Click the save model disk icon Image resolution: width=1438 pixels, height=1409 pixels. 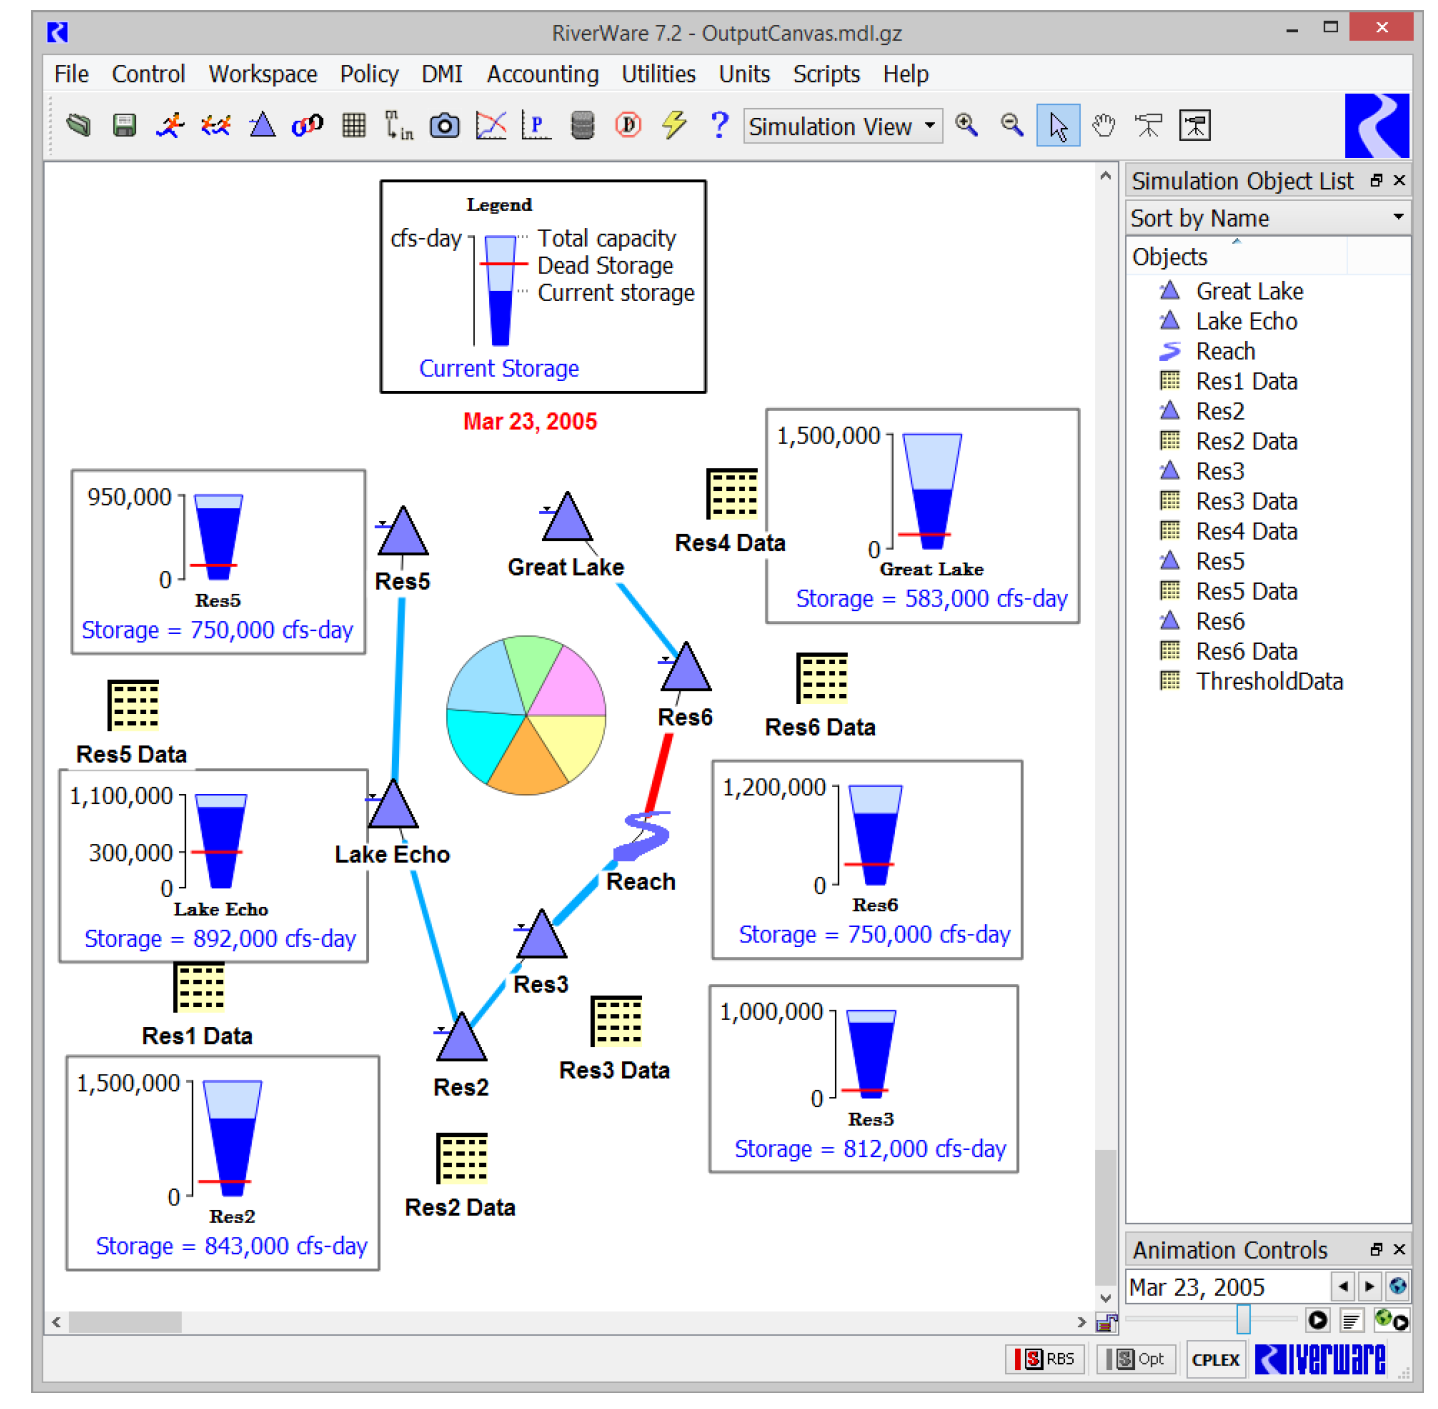[124, 126]
